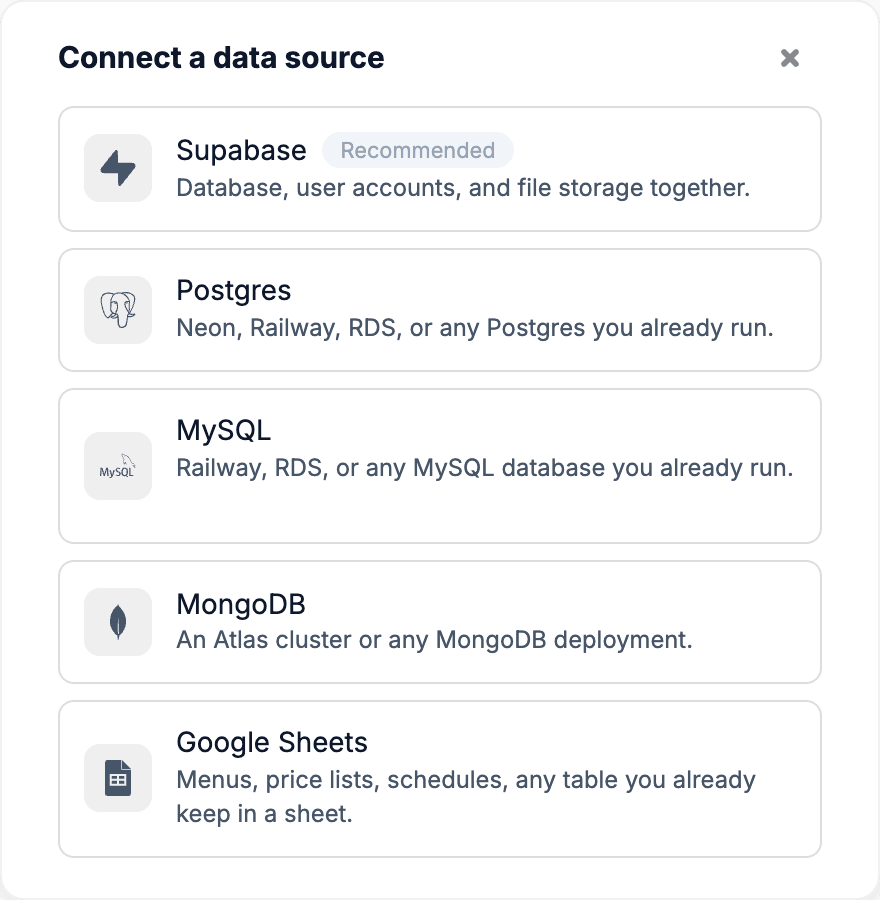Click the Google Sheets spreadsheet icon
Viewport: 880px width, 900px height.
point(118,778)
